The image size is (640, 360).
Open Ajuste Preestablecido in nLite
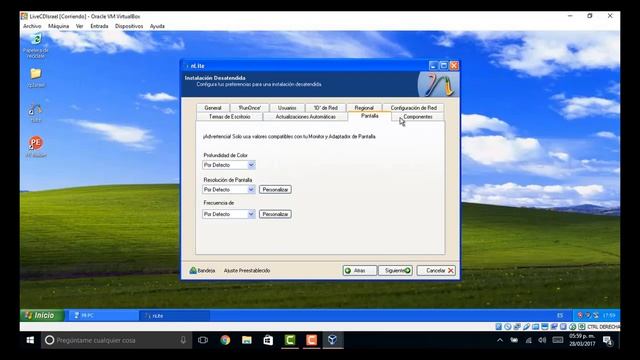[x=247, y=270]
